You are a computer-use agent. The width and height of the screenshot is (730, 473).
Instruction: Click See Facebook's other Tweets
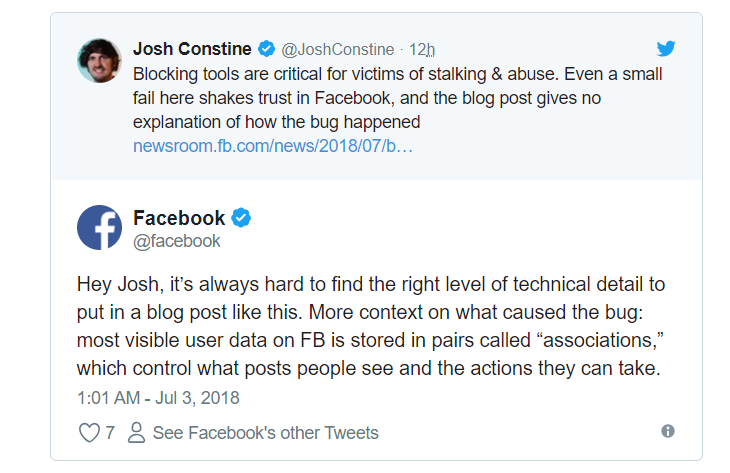[265, 432]
